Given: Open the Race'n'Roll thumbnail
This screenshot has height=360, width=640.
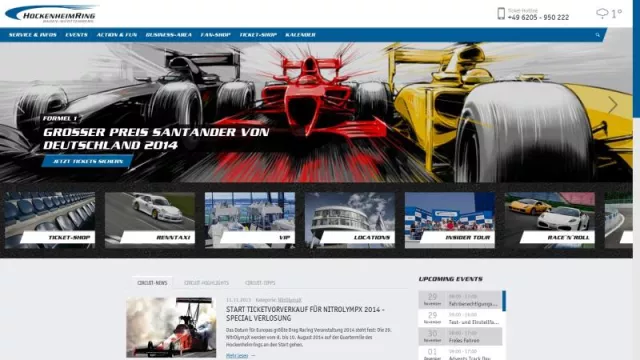Looking at the screenshot, I should click(550, 220).
